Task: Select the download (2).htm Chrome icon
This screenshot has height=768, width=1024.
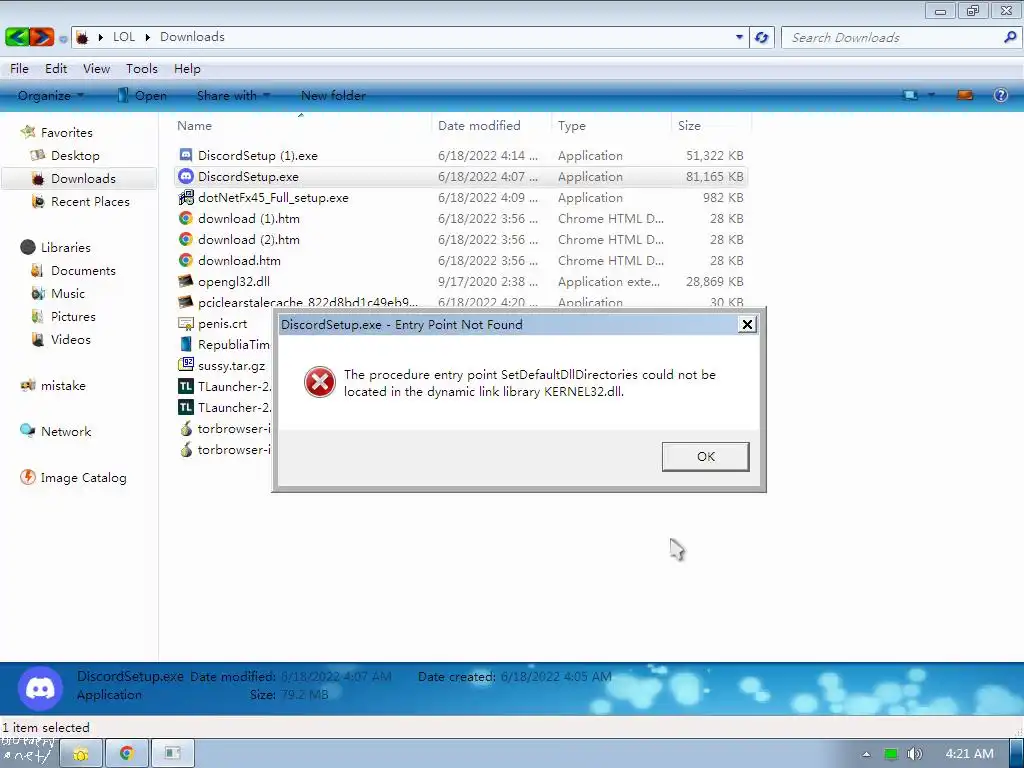Action: (186, 240)
